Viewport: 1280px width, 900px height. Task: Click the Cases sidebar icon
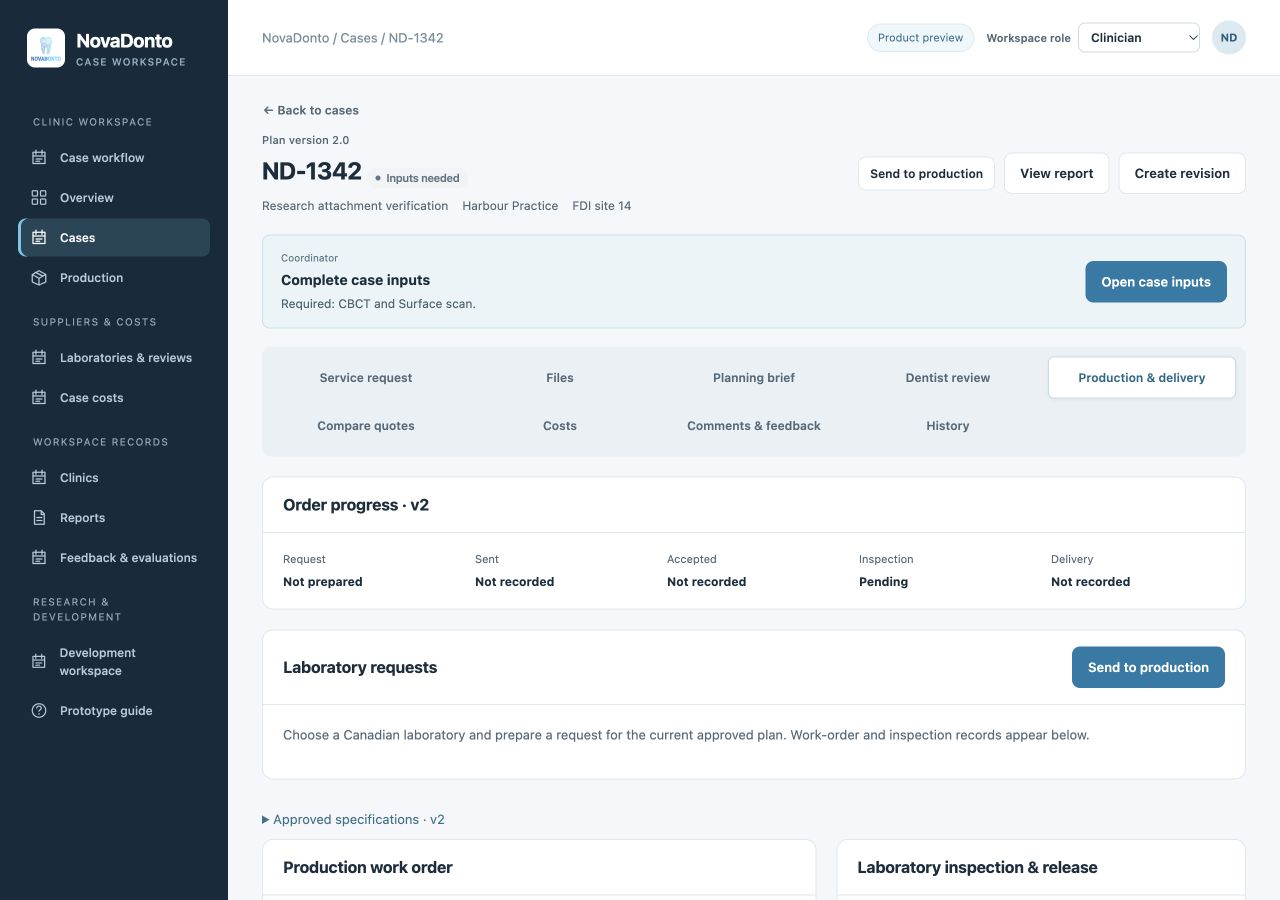(x=39, y=238)
